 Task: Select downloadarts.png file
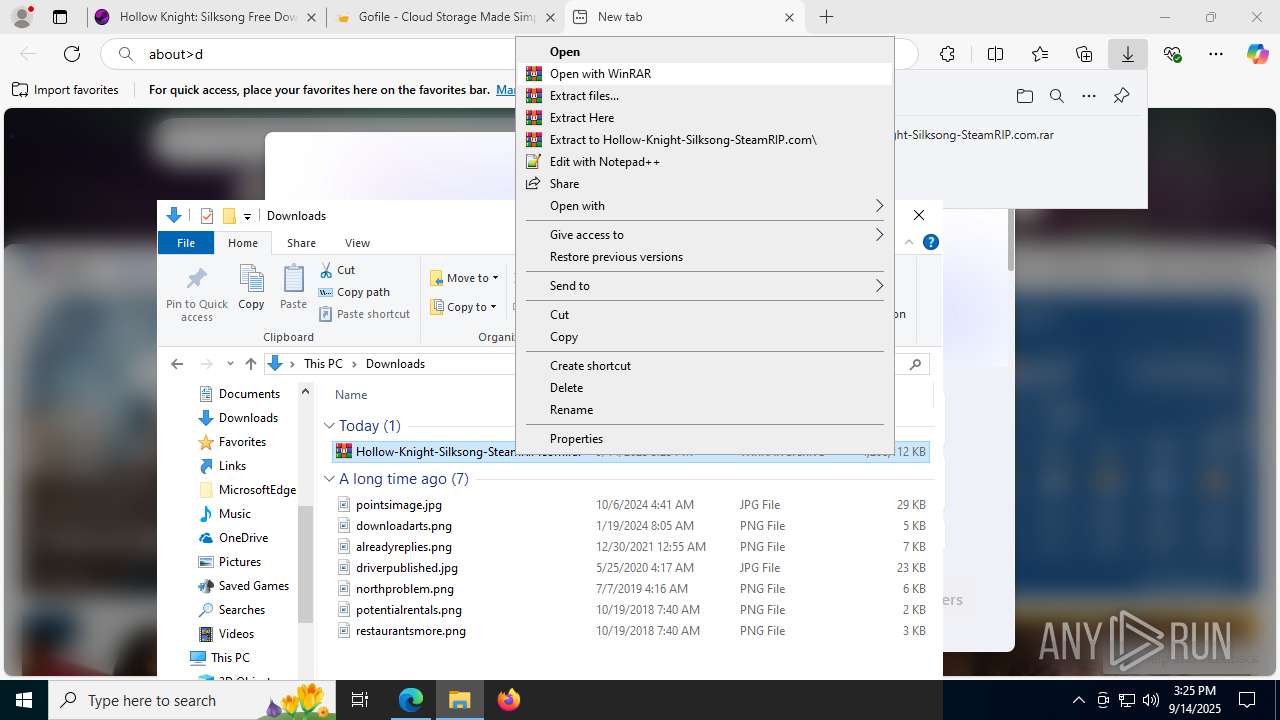(403, 526)
